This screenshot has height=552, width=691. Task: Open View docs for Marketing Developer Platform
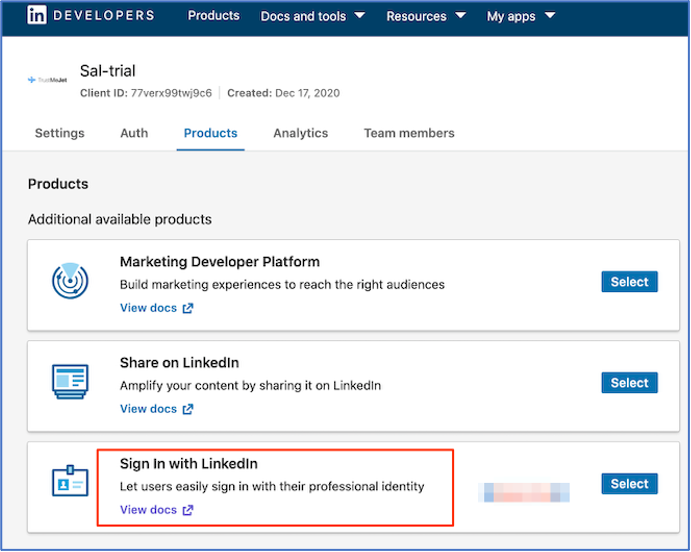tap(149, 308)
